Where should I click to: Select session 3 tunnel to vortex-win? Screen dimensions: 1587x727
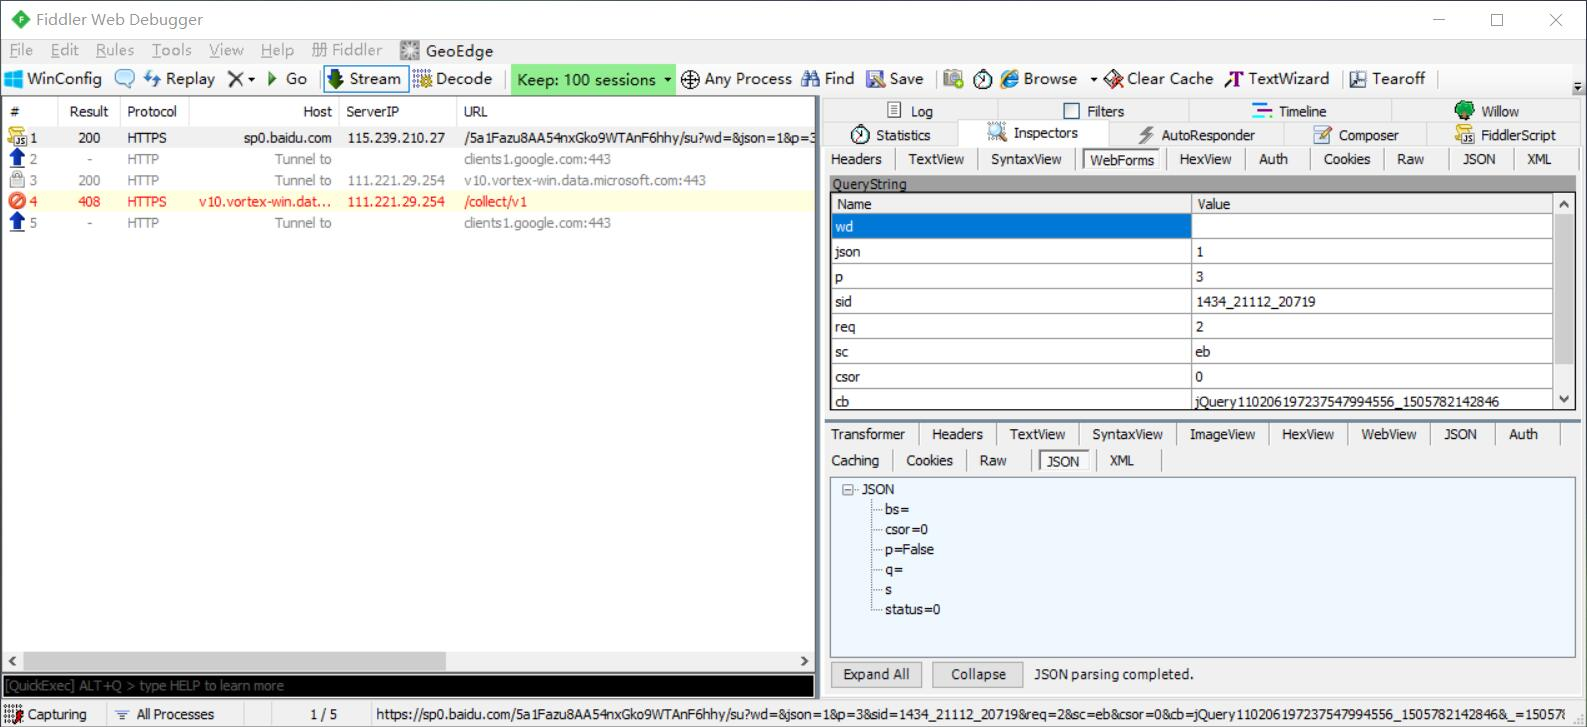408,180
